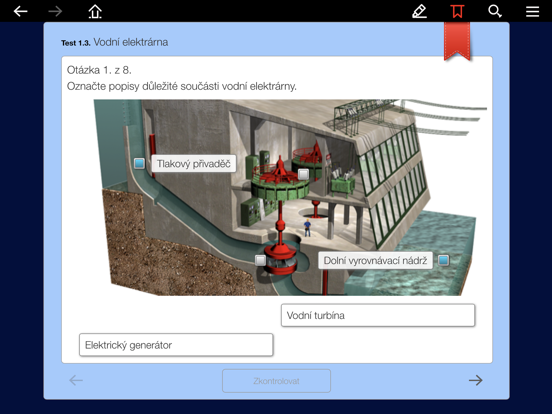The image size is (552, 414).
Task: Click the Zkontrolovat check button
Action: pyautogui.click(x=276, y=381)
